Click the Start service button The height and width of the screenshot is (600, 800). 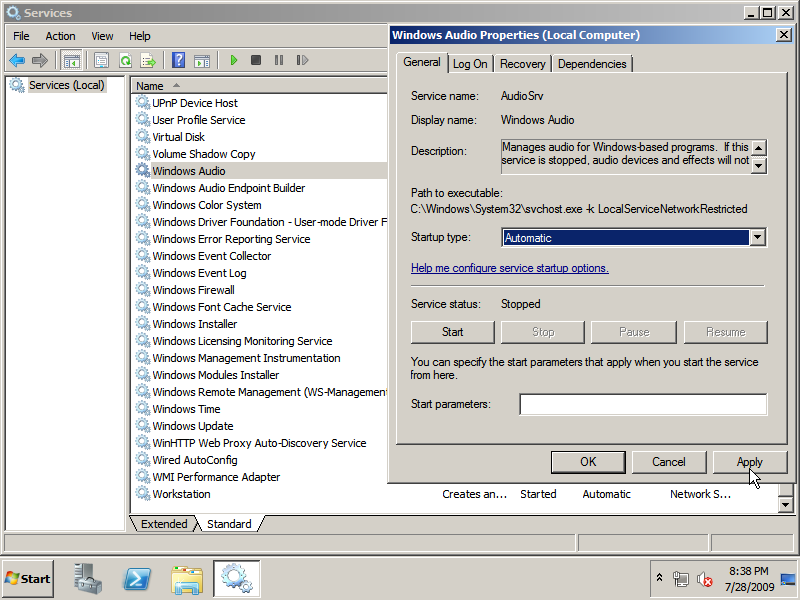click(453, 332)
